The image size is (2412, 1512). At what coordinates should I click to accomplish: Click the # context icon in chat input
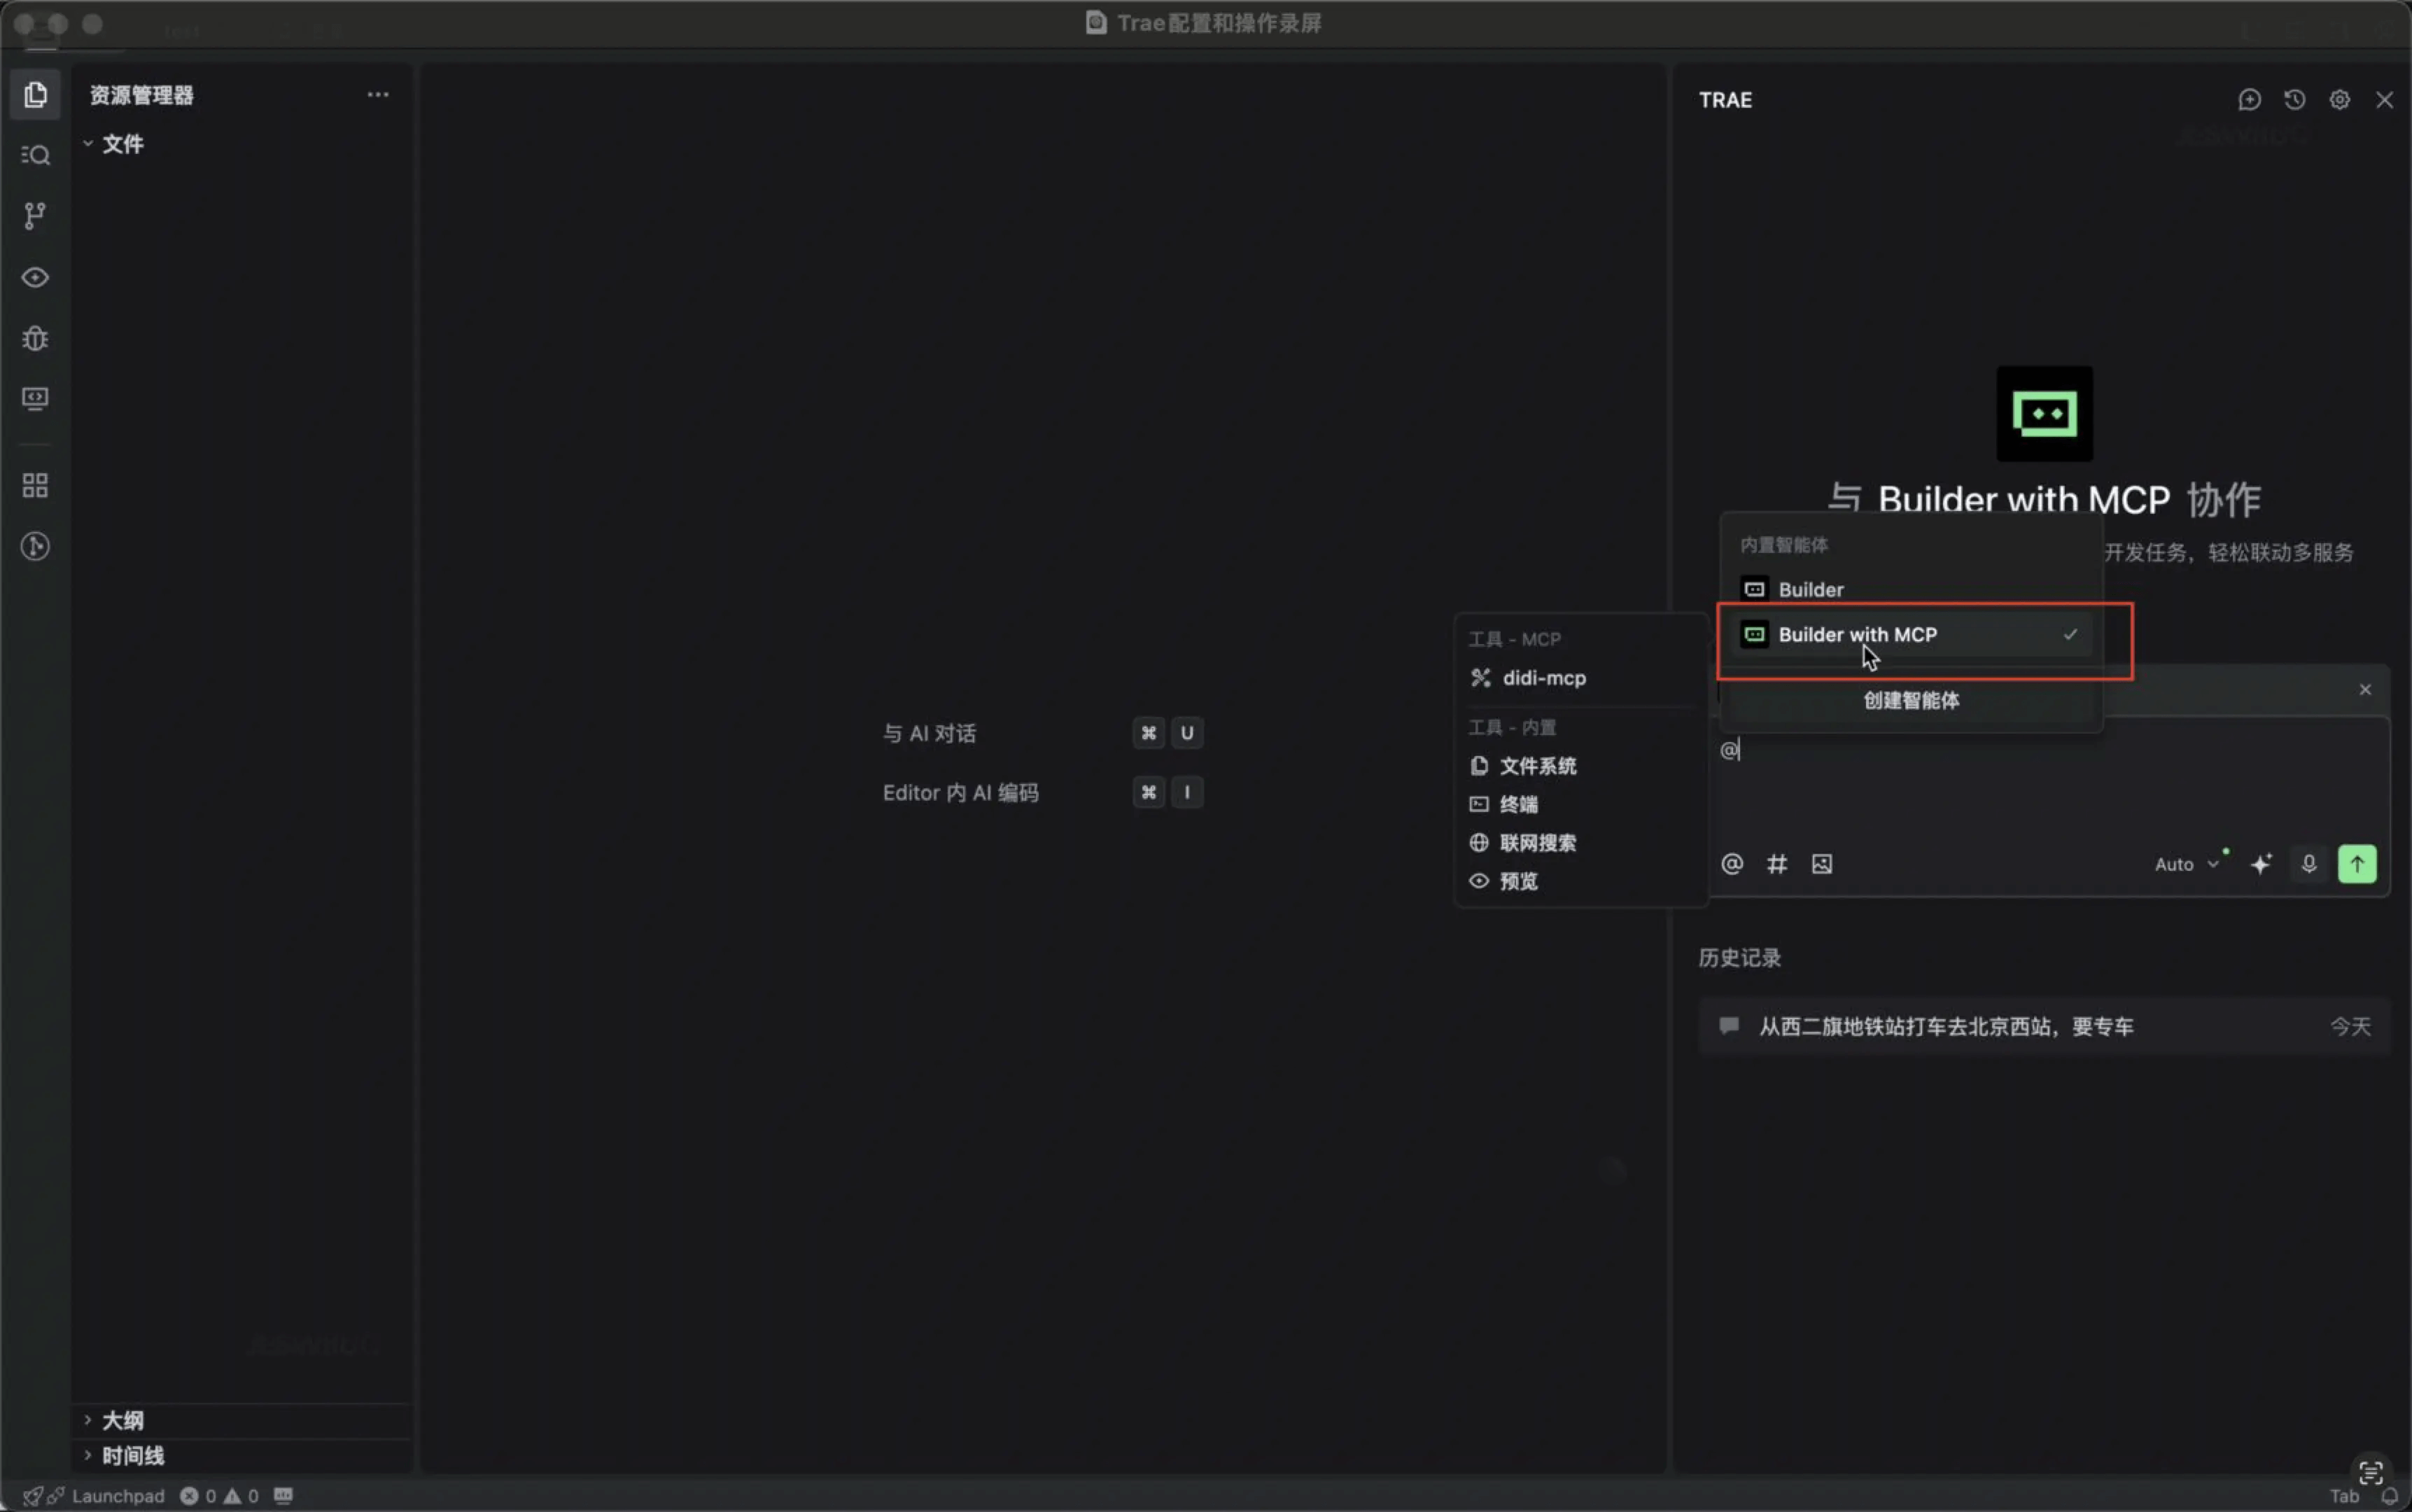pos(1777,864)
